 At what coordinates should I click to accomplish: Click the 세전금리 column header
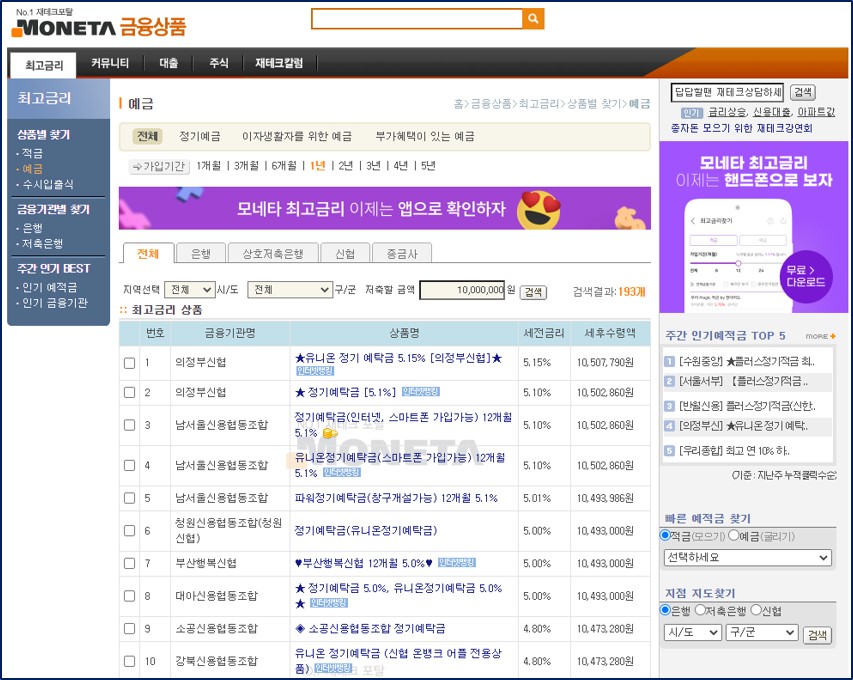tap(543, 333)
